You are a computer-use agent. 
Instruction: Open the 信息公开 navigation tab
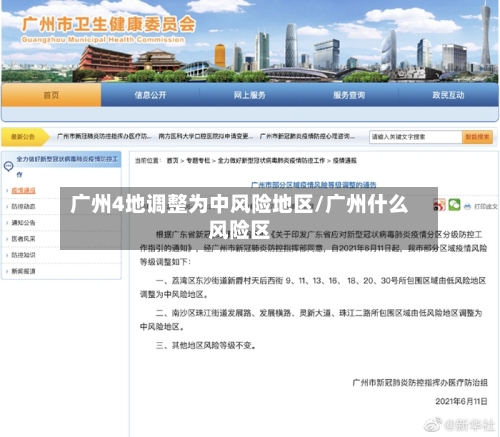click(150, 95)
